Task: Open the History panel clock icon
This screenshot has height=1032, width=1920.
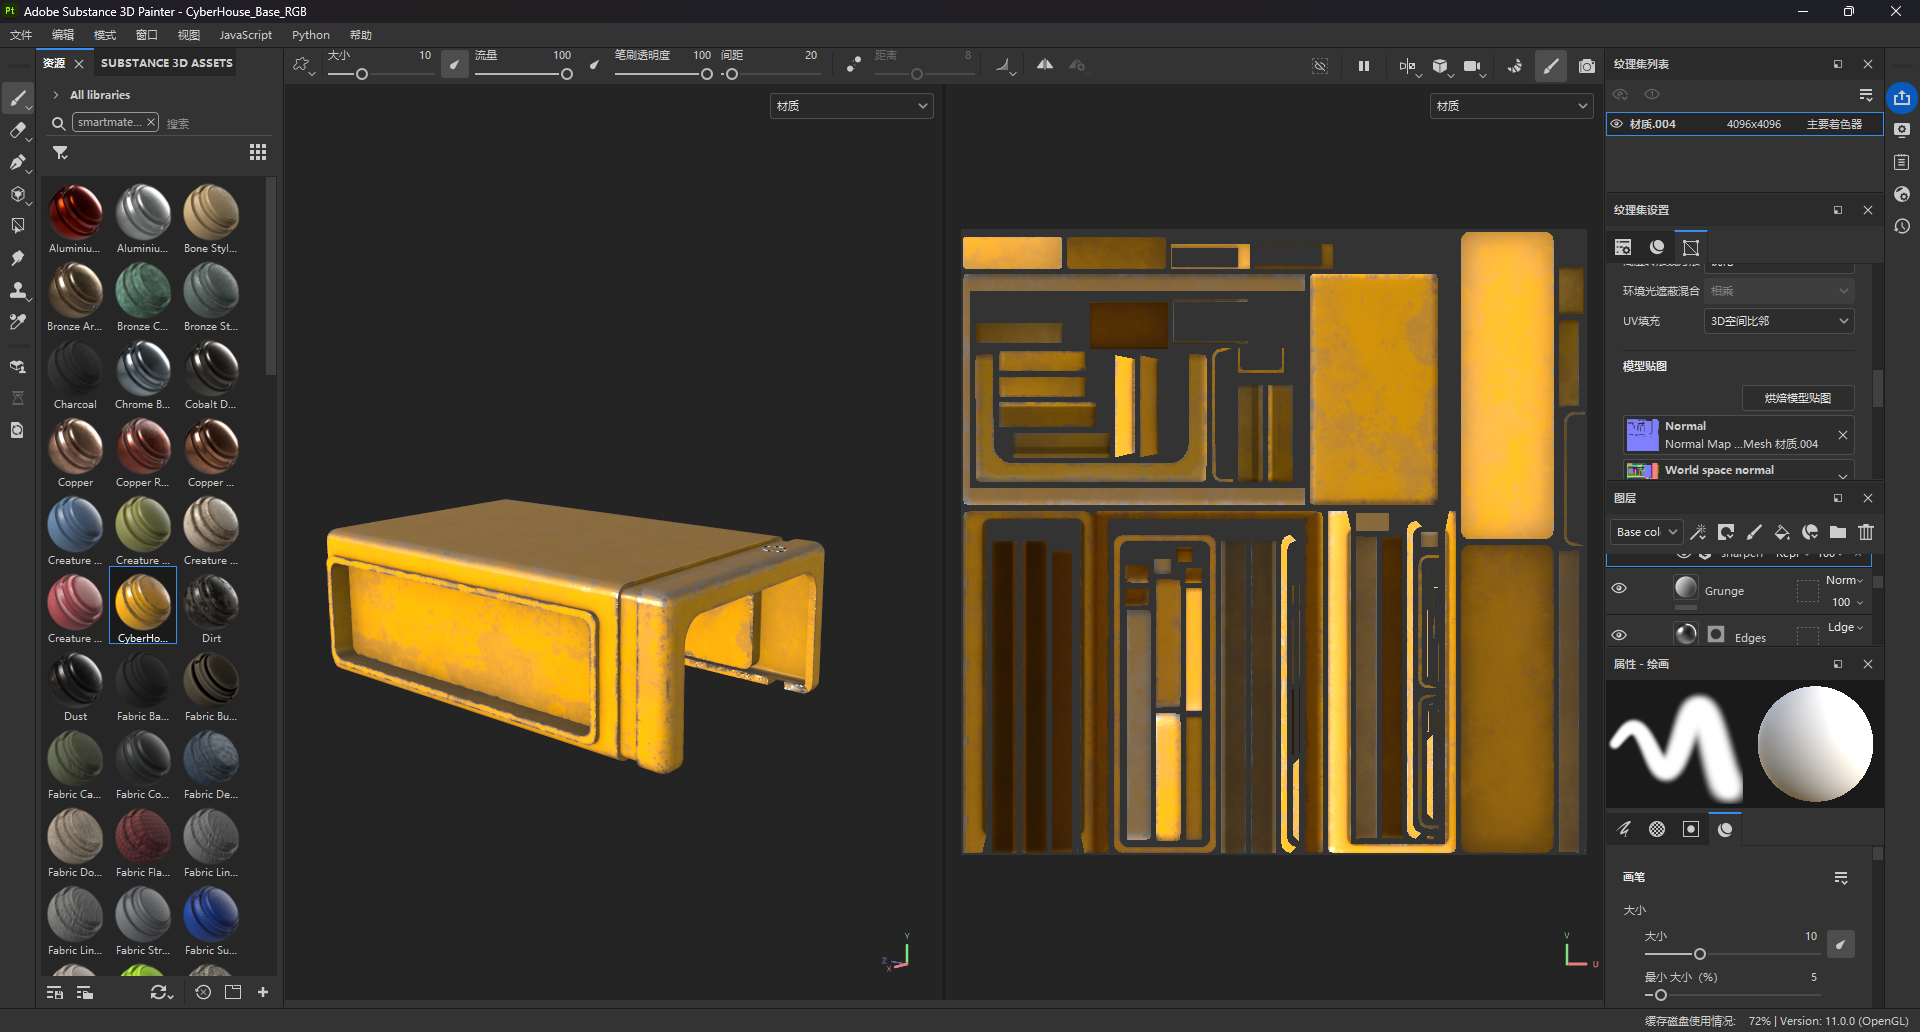Action: [x=1902, y=226]
